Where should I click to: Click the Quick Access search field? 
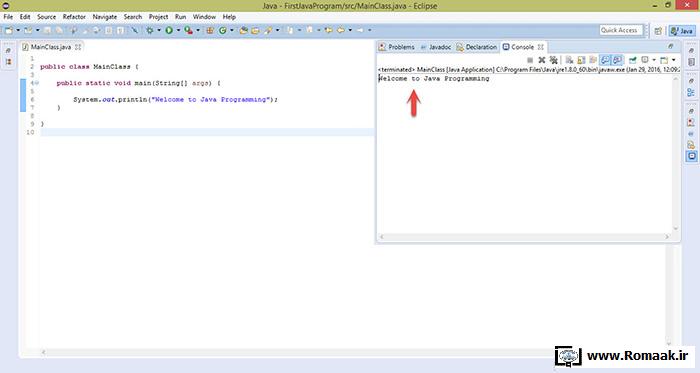coord(621,30)
